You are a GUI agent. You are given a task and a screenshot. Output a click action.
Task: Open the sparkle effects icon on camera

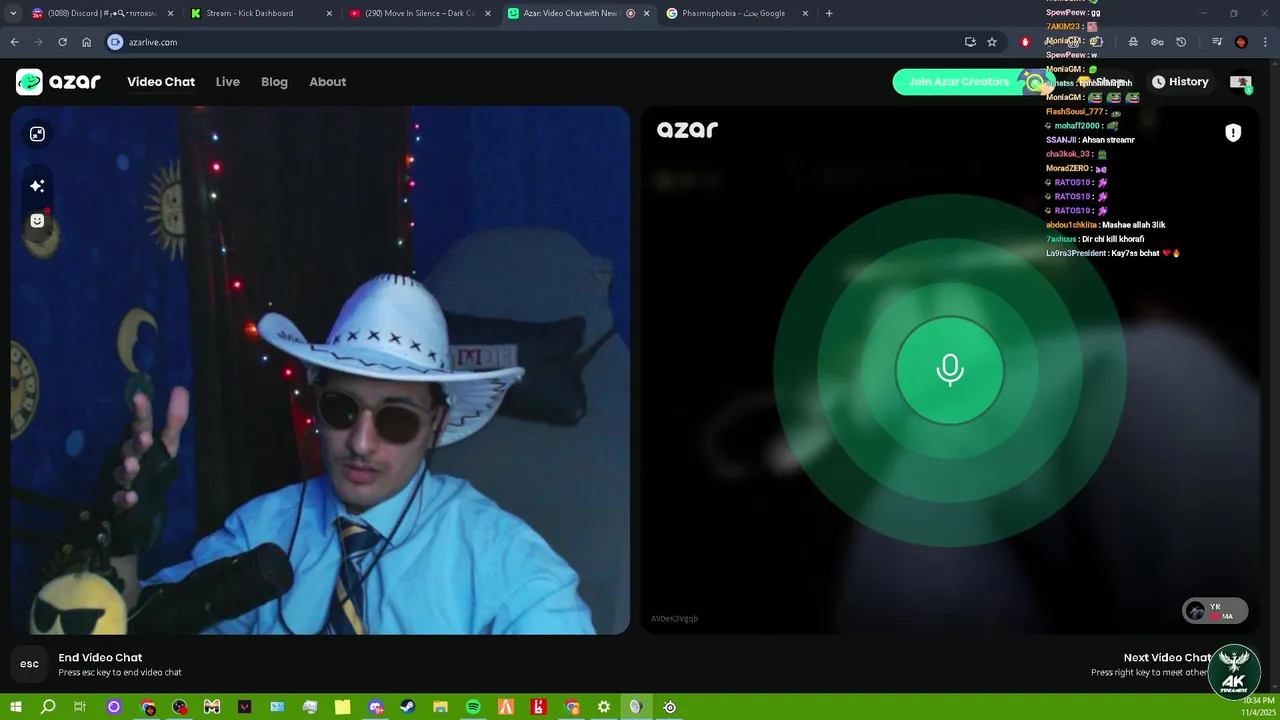tap(37, 186)
